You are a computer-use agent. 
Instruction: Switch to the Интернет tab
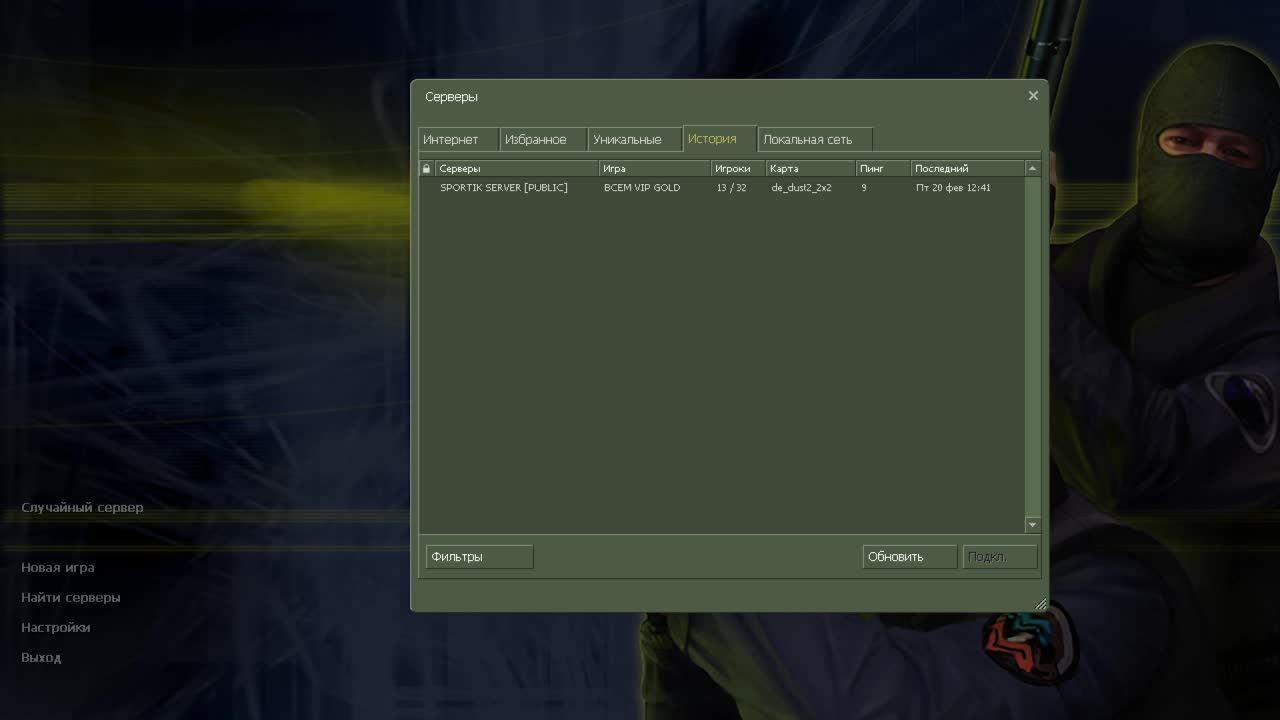[x=458, y=139]
